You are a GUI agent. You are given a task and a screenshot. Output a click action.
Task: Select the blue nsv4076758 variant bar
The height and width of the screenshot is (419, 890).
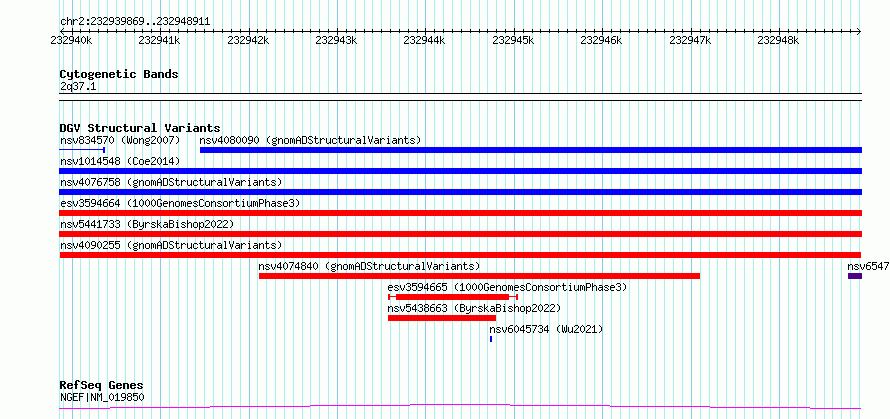click(461, 192)
